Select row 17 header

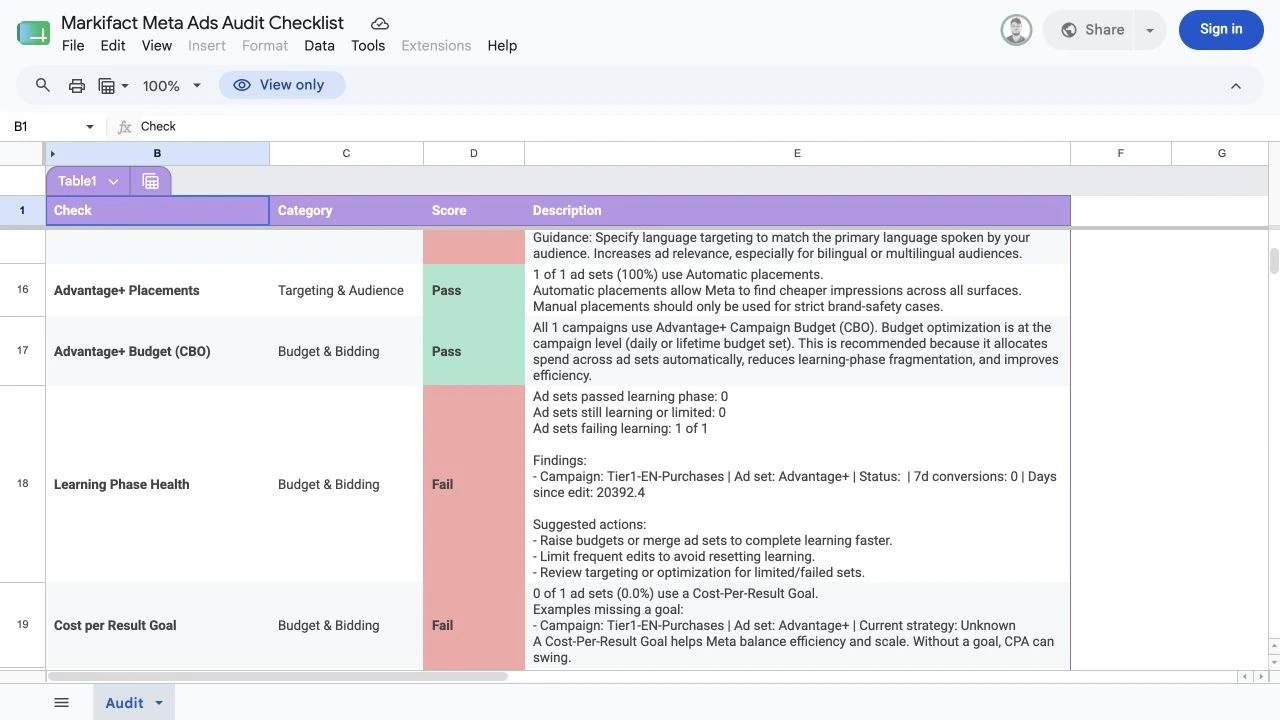tap(22, 351)
